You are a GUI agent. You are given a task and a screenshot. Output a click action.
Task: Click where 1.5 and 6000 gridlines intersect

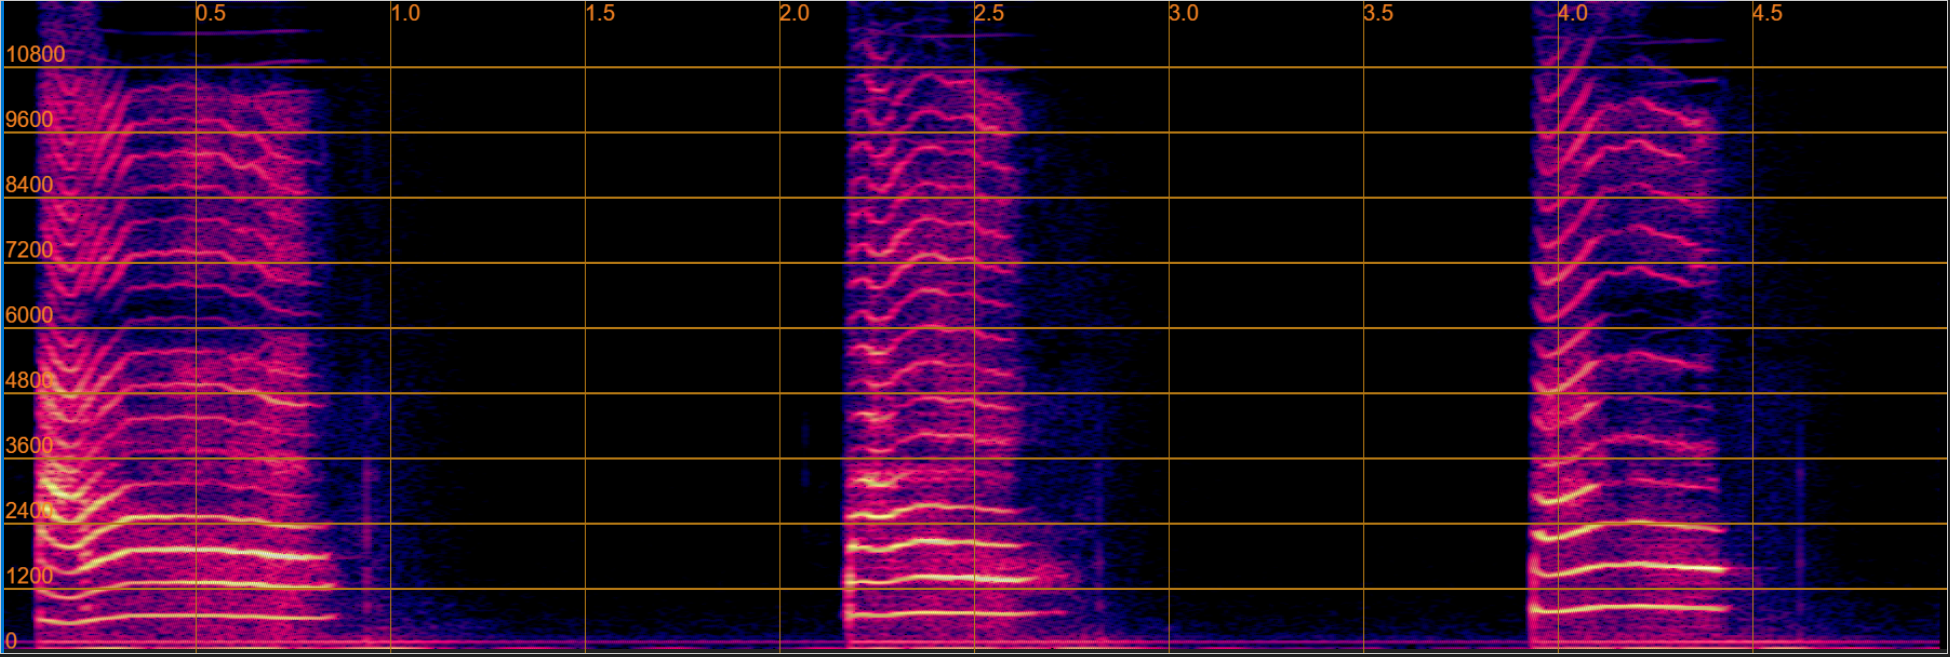(x=585, y=328)
